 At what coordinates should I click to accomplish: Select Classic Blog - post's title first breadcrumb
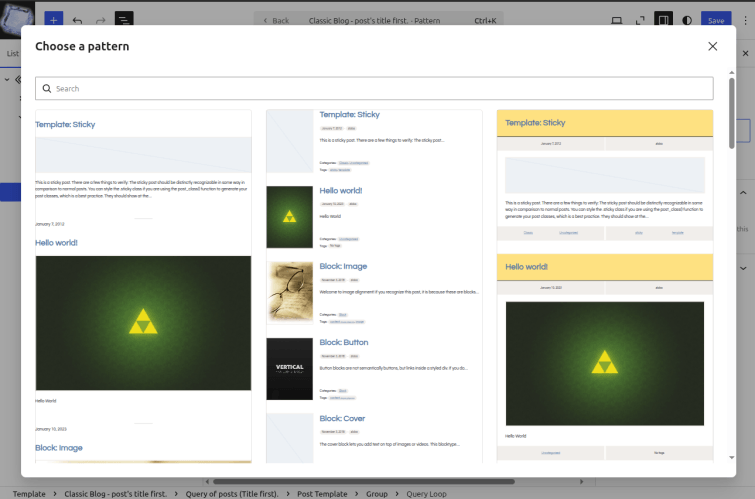116,494
